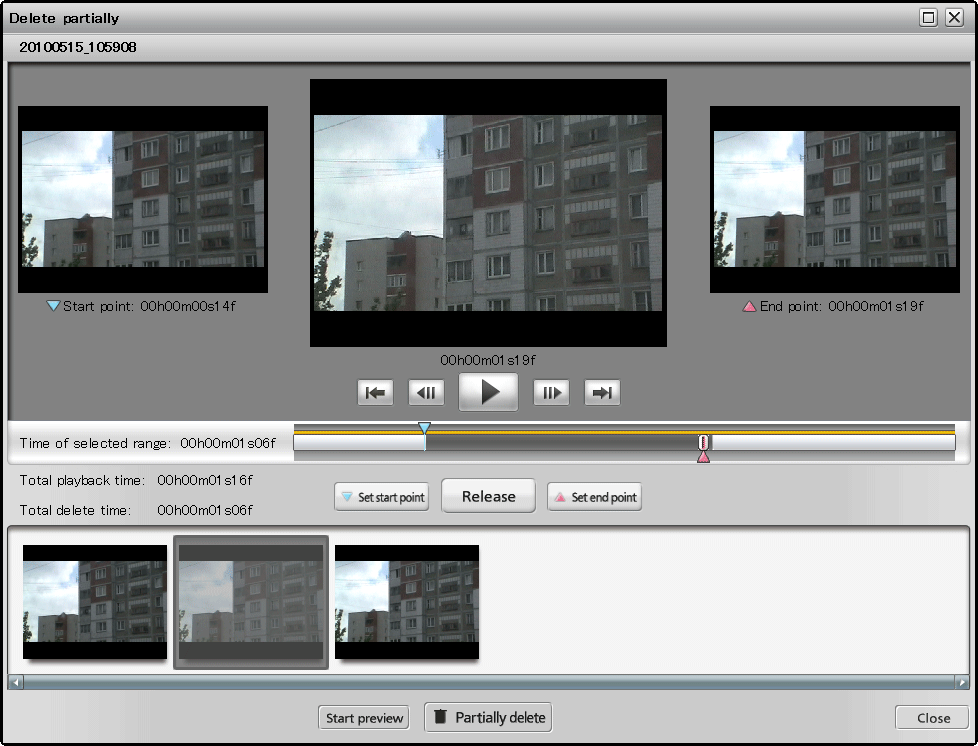Close the Delete partially window via X
Screen dimensions: 978x746
[954, 17]
